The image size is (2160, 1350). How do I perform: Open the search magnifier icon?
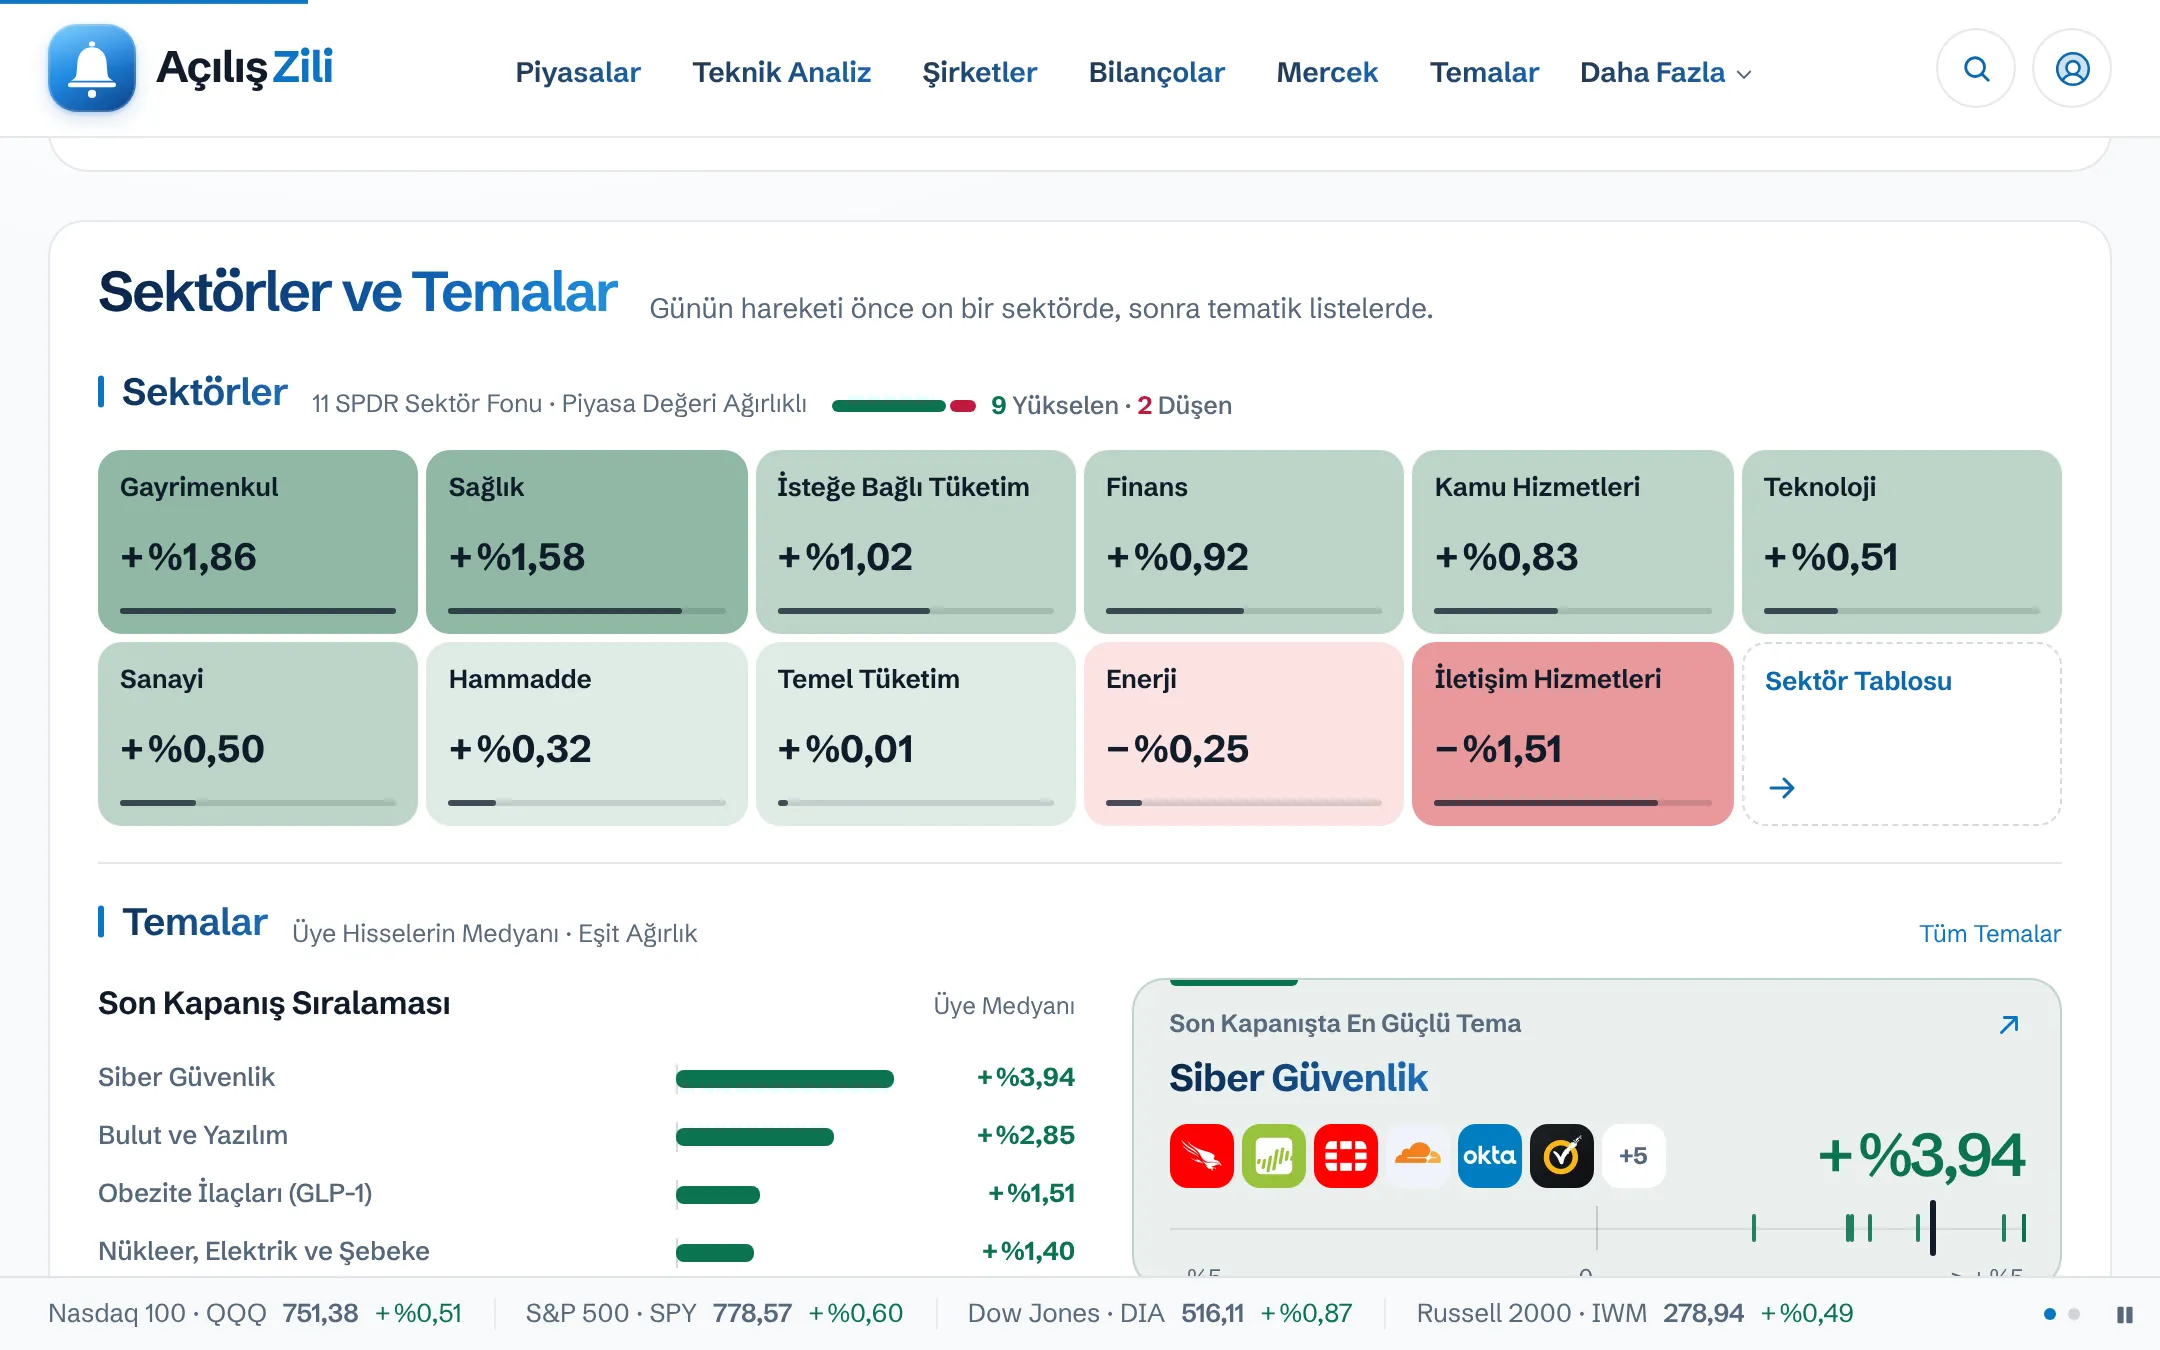point(1976,69)
